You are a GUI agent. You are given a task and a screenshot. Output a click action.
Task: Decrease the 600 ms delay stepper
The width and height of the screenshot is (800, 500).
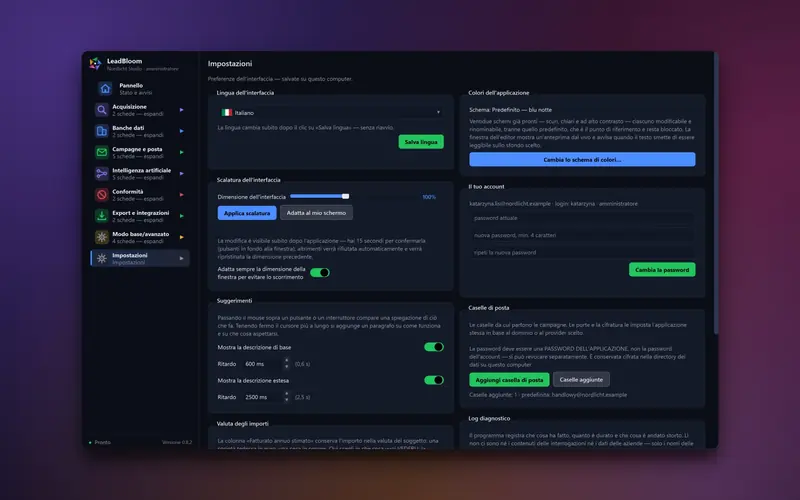tap(286, 367)
